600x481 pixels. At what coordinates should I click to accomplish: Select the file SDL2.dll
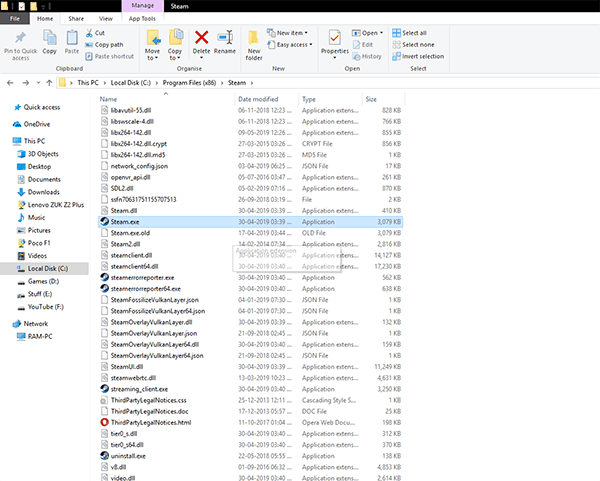[251, 188]
